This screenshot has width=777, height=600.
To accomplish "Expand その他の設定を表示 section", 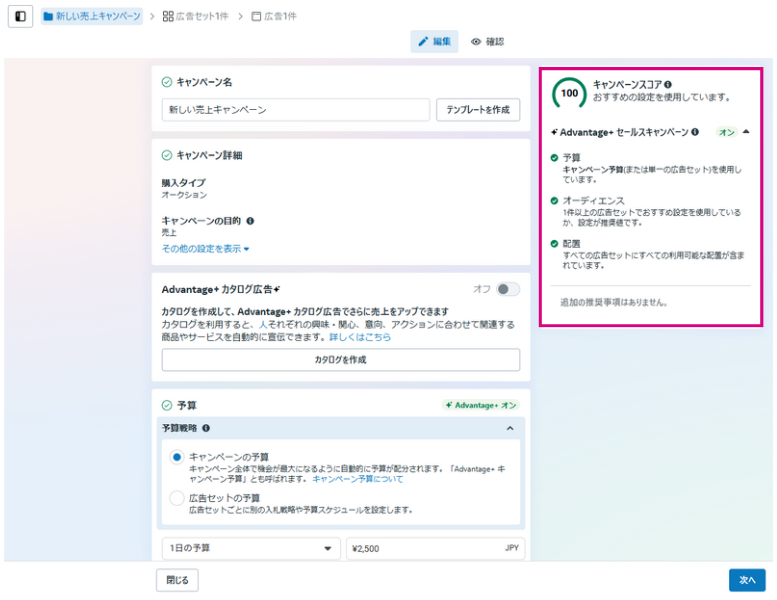I will [205, 248].
